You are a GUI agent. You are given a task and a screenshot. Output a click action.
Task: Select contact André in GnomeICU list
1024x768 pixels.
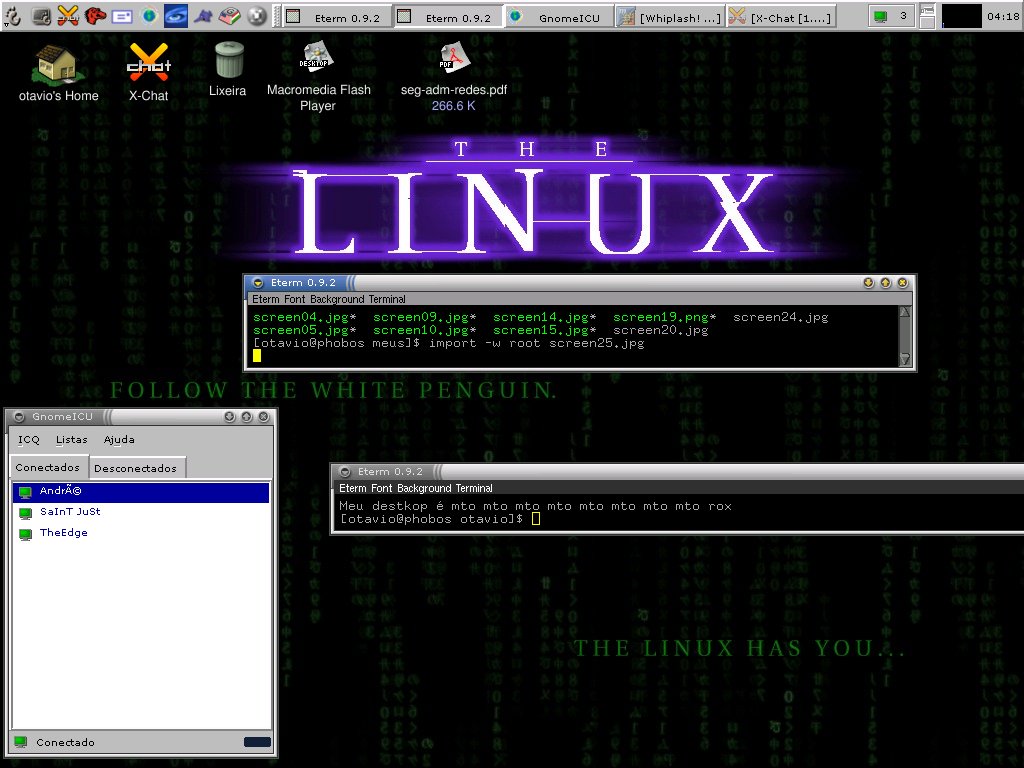point(140,492)
